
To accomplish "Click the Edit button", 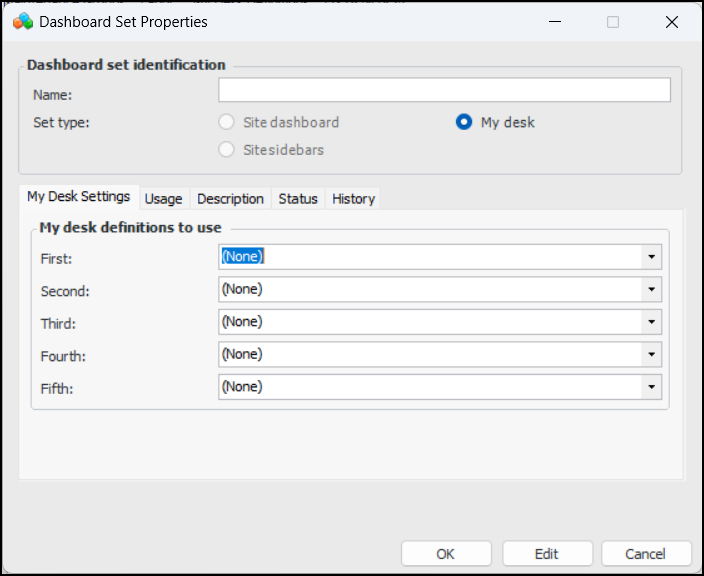I will click(547, 554).
